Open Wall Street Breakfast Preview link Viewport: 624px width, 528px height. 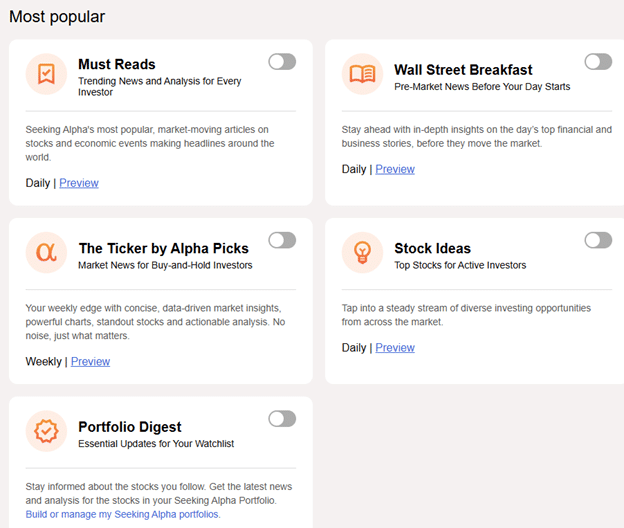pyautogui.click(x=395, y=169)
